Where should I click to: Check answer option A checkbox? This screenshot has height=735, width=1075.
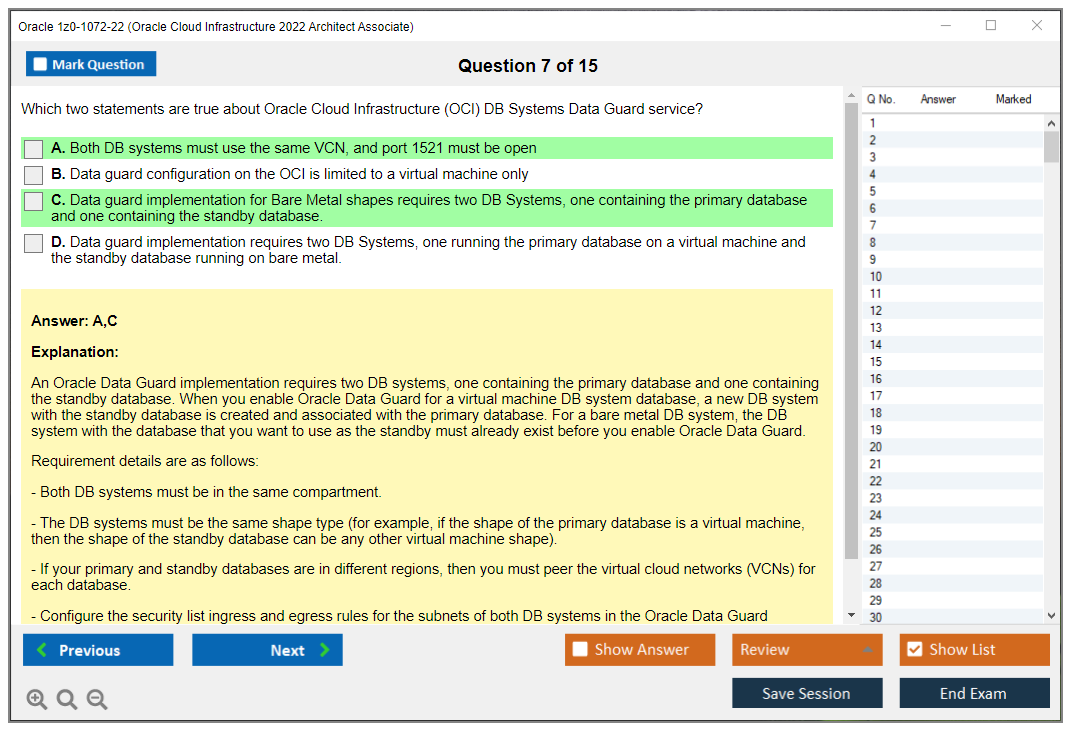[x=34, y=149]
